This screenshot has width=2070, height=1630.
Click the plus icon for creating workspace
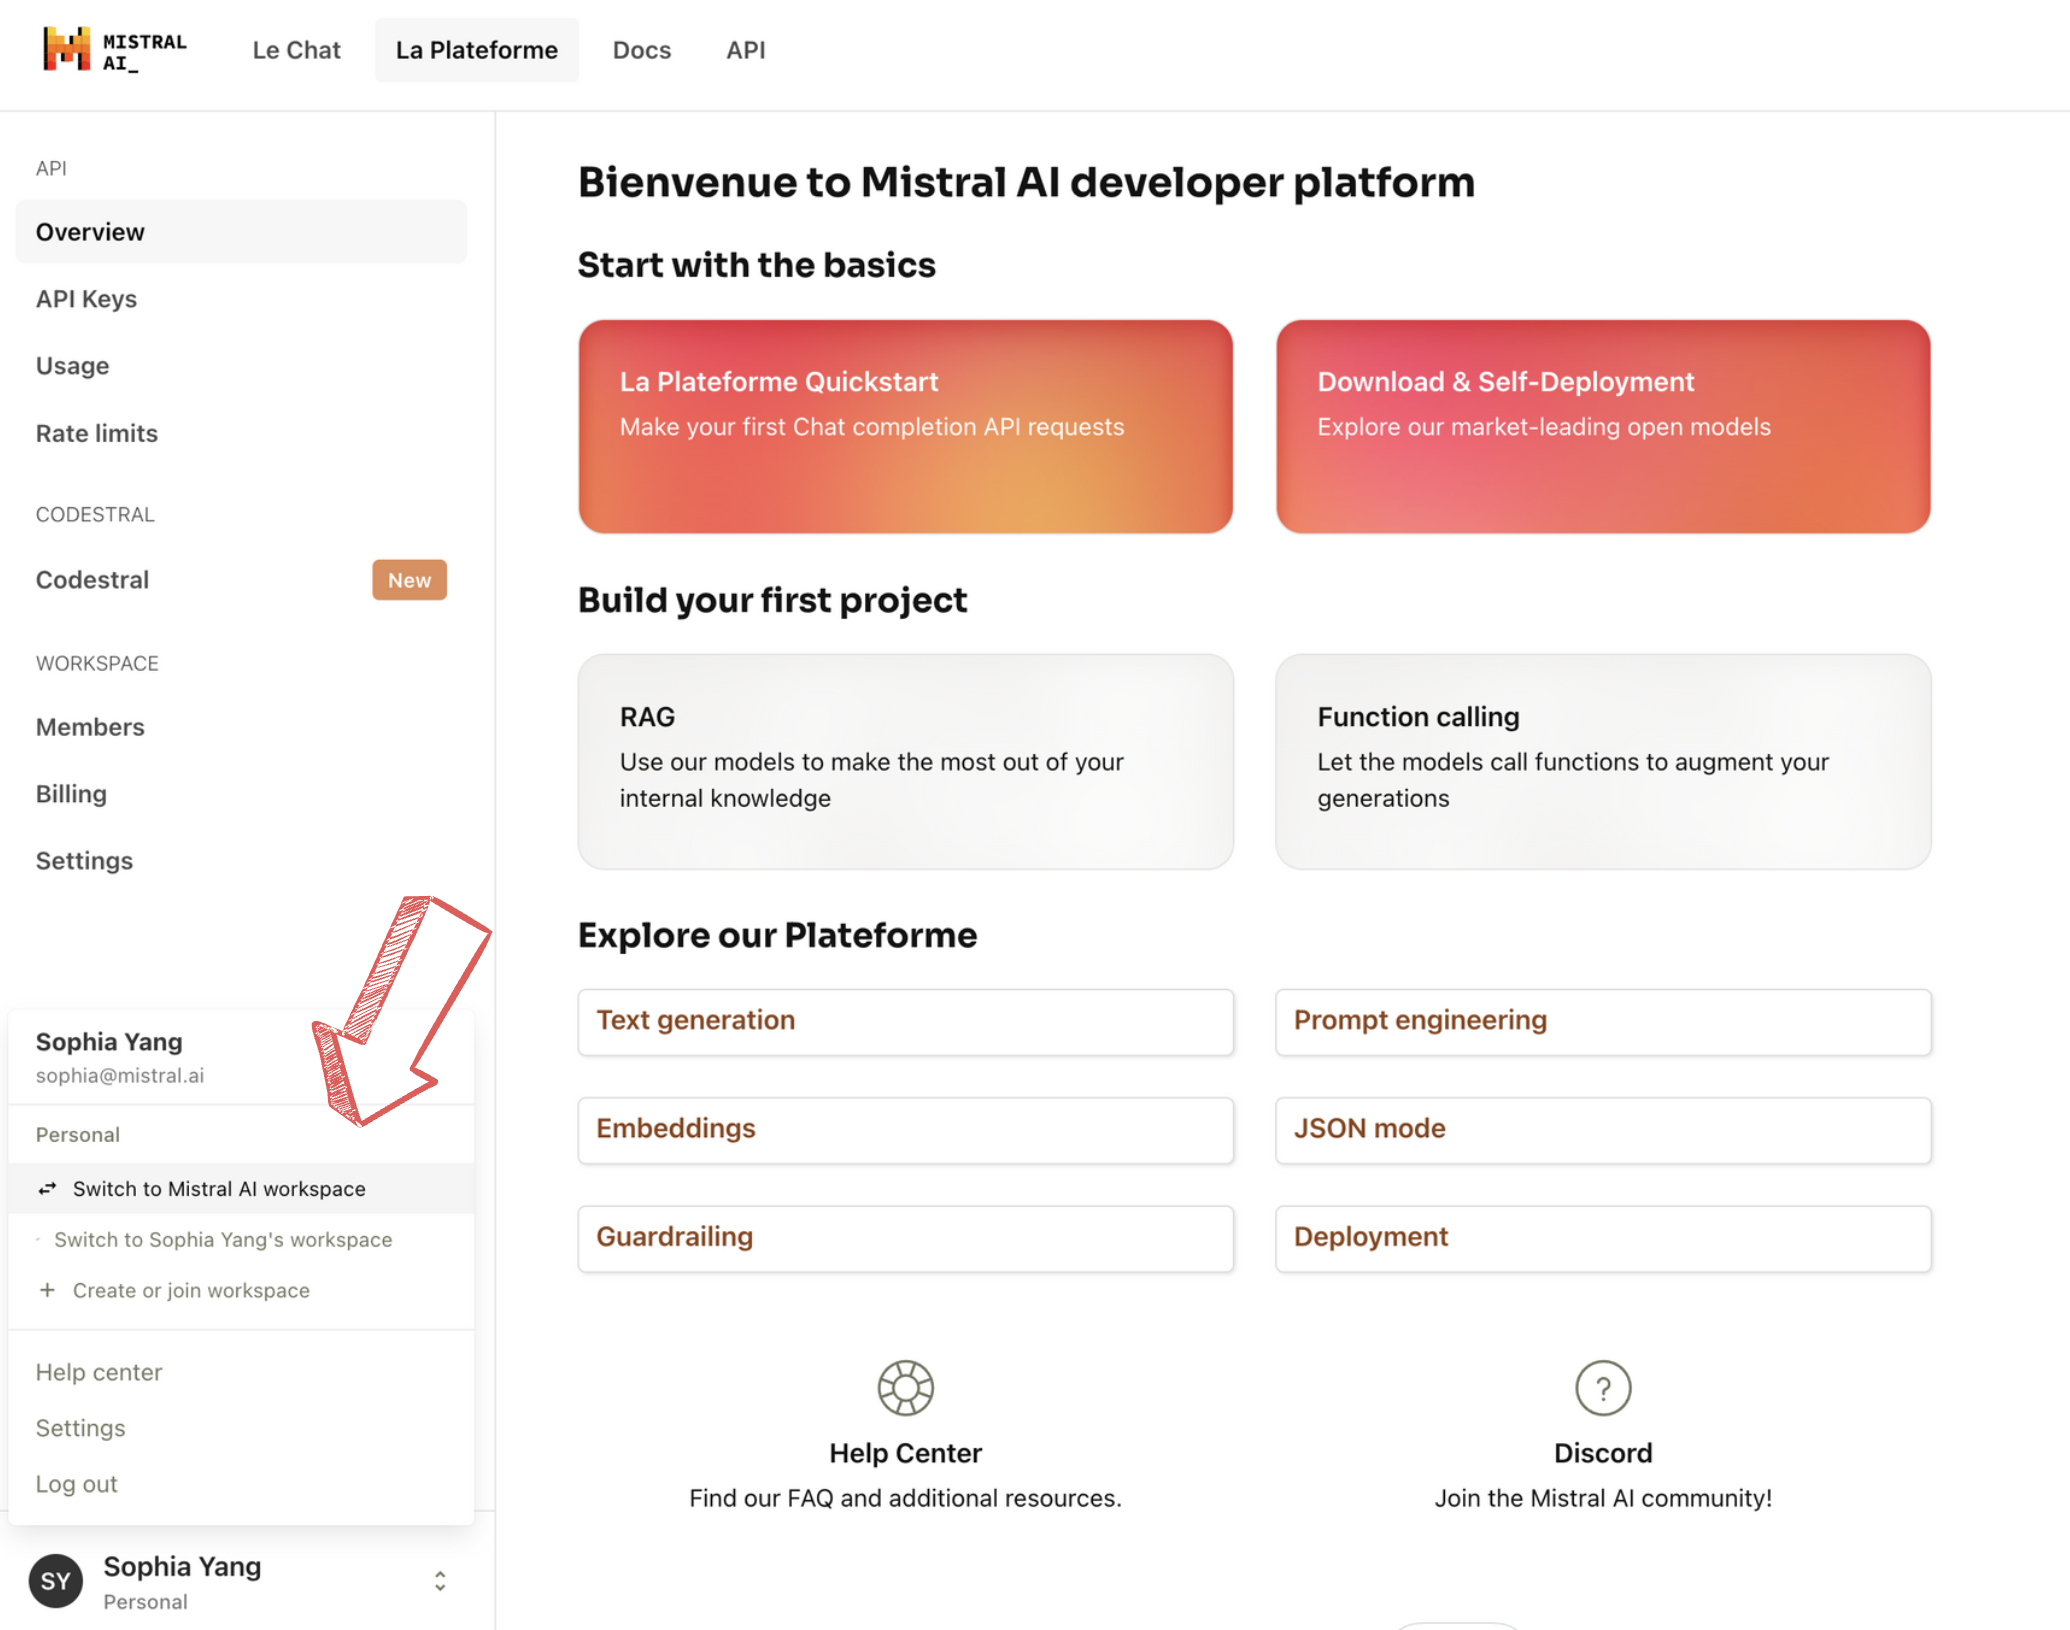click(47, 1290)
